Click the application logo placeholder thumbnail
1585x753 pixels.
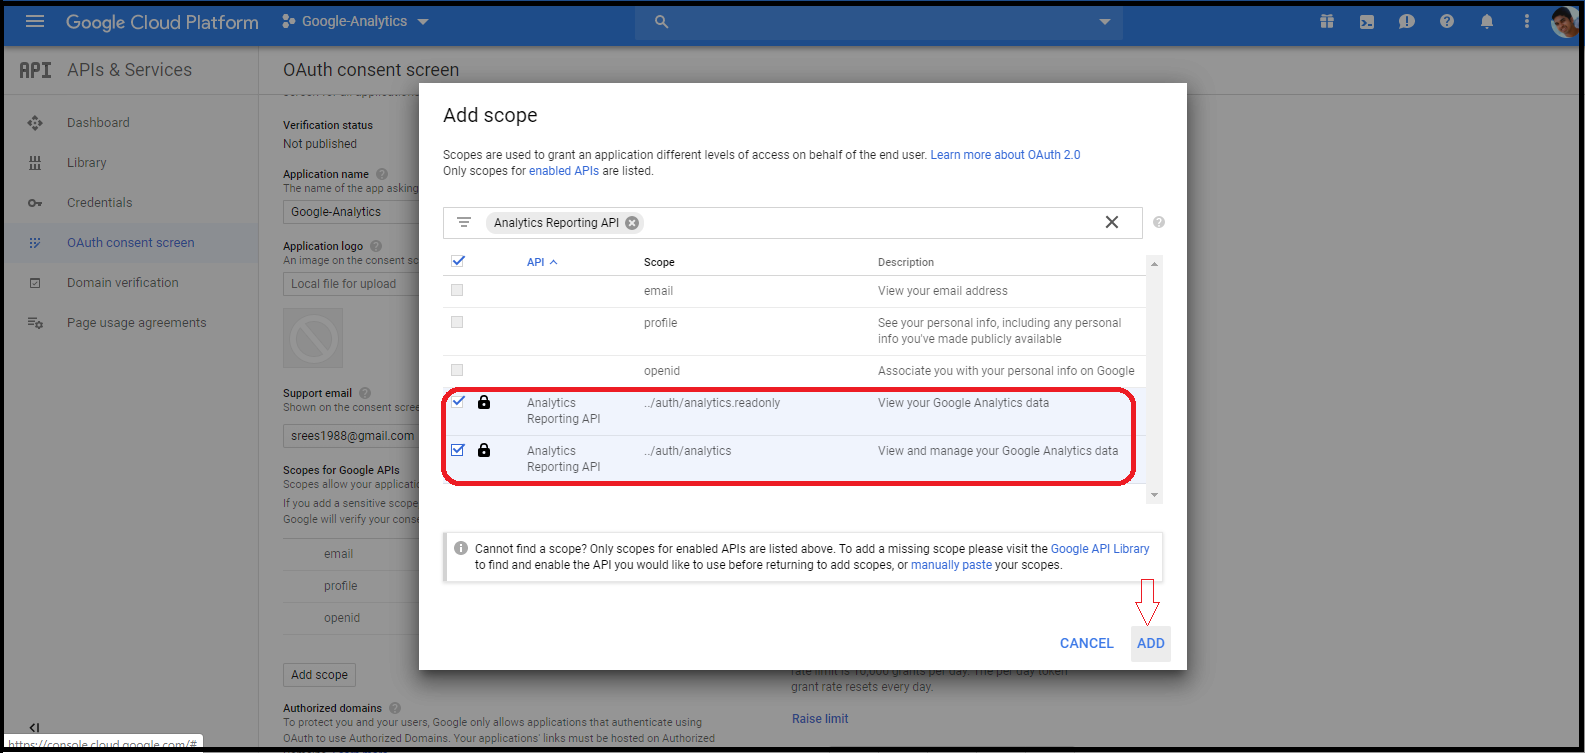click(x=313, y=338)
